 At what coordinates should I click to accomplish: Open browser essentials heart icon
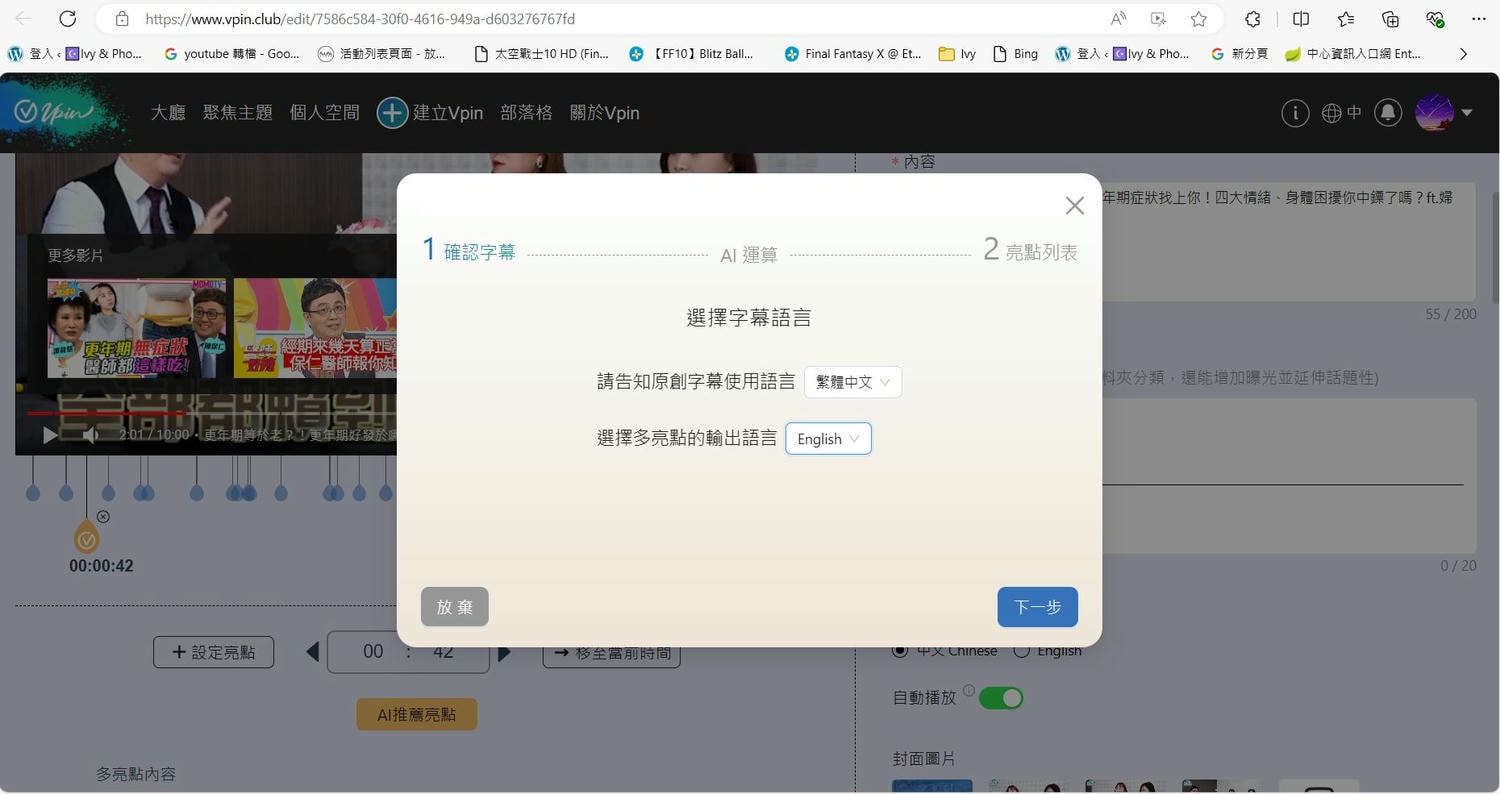[x=1435, y=18]
